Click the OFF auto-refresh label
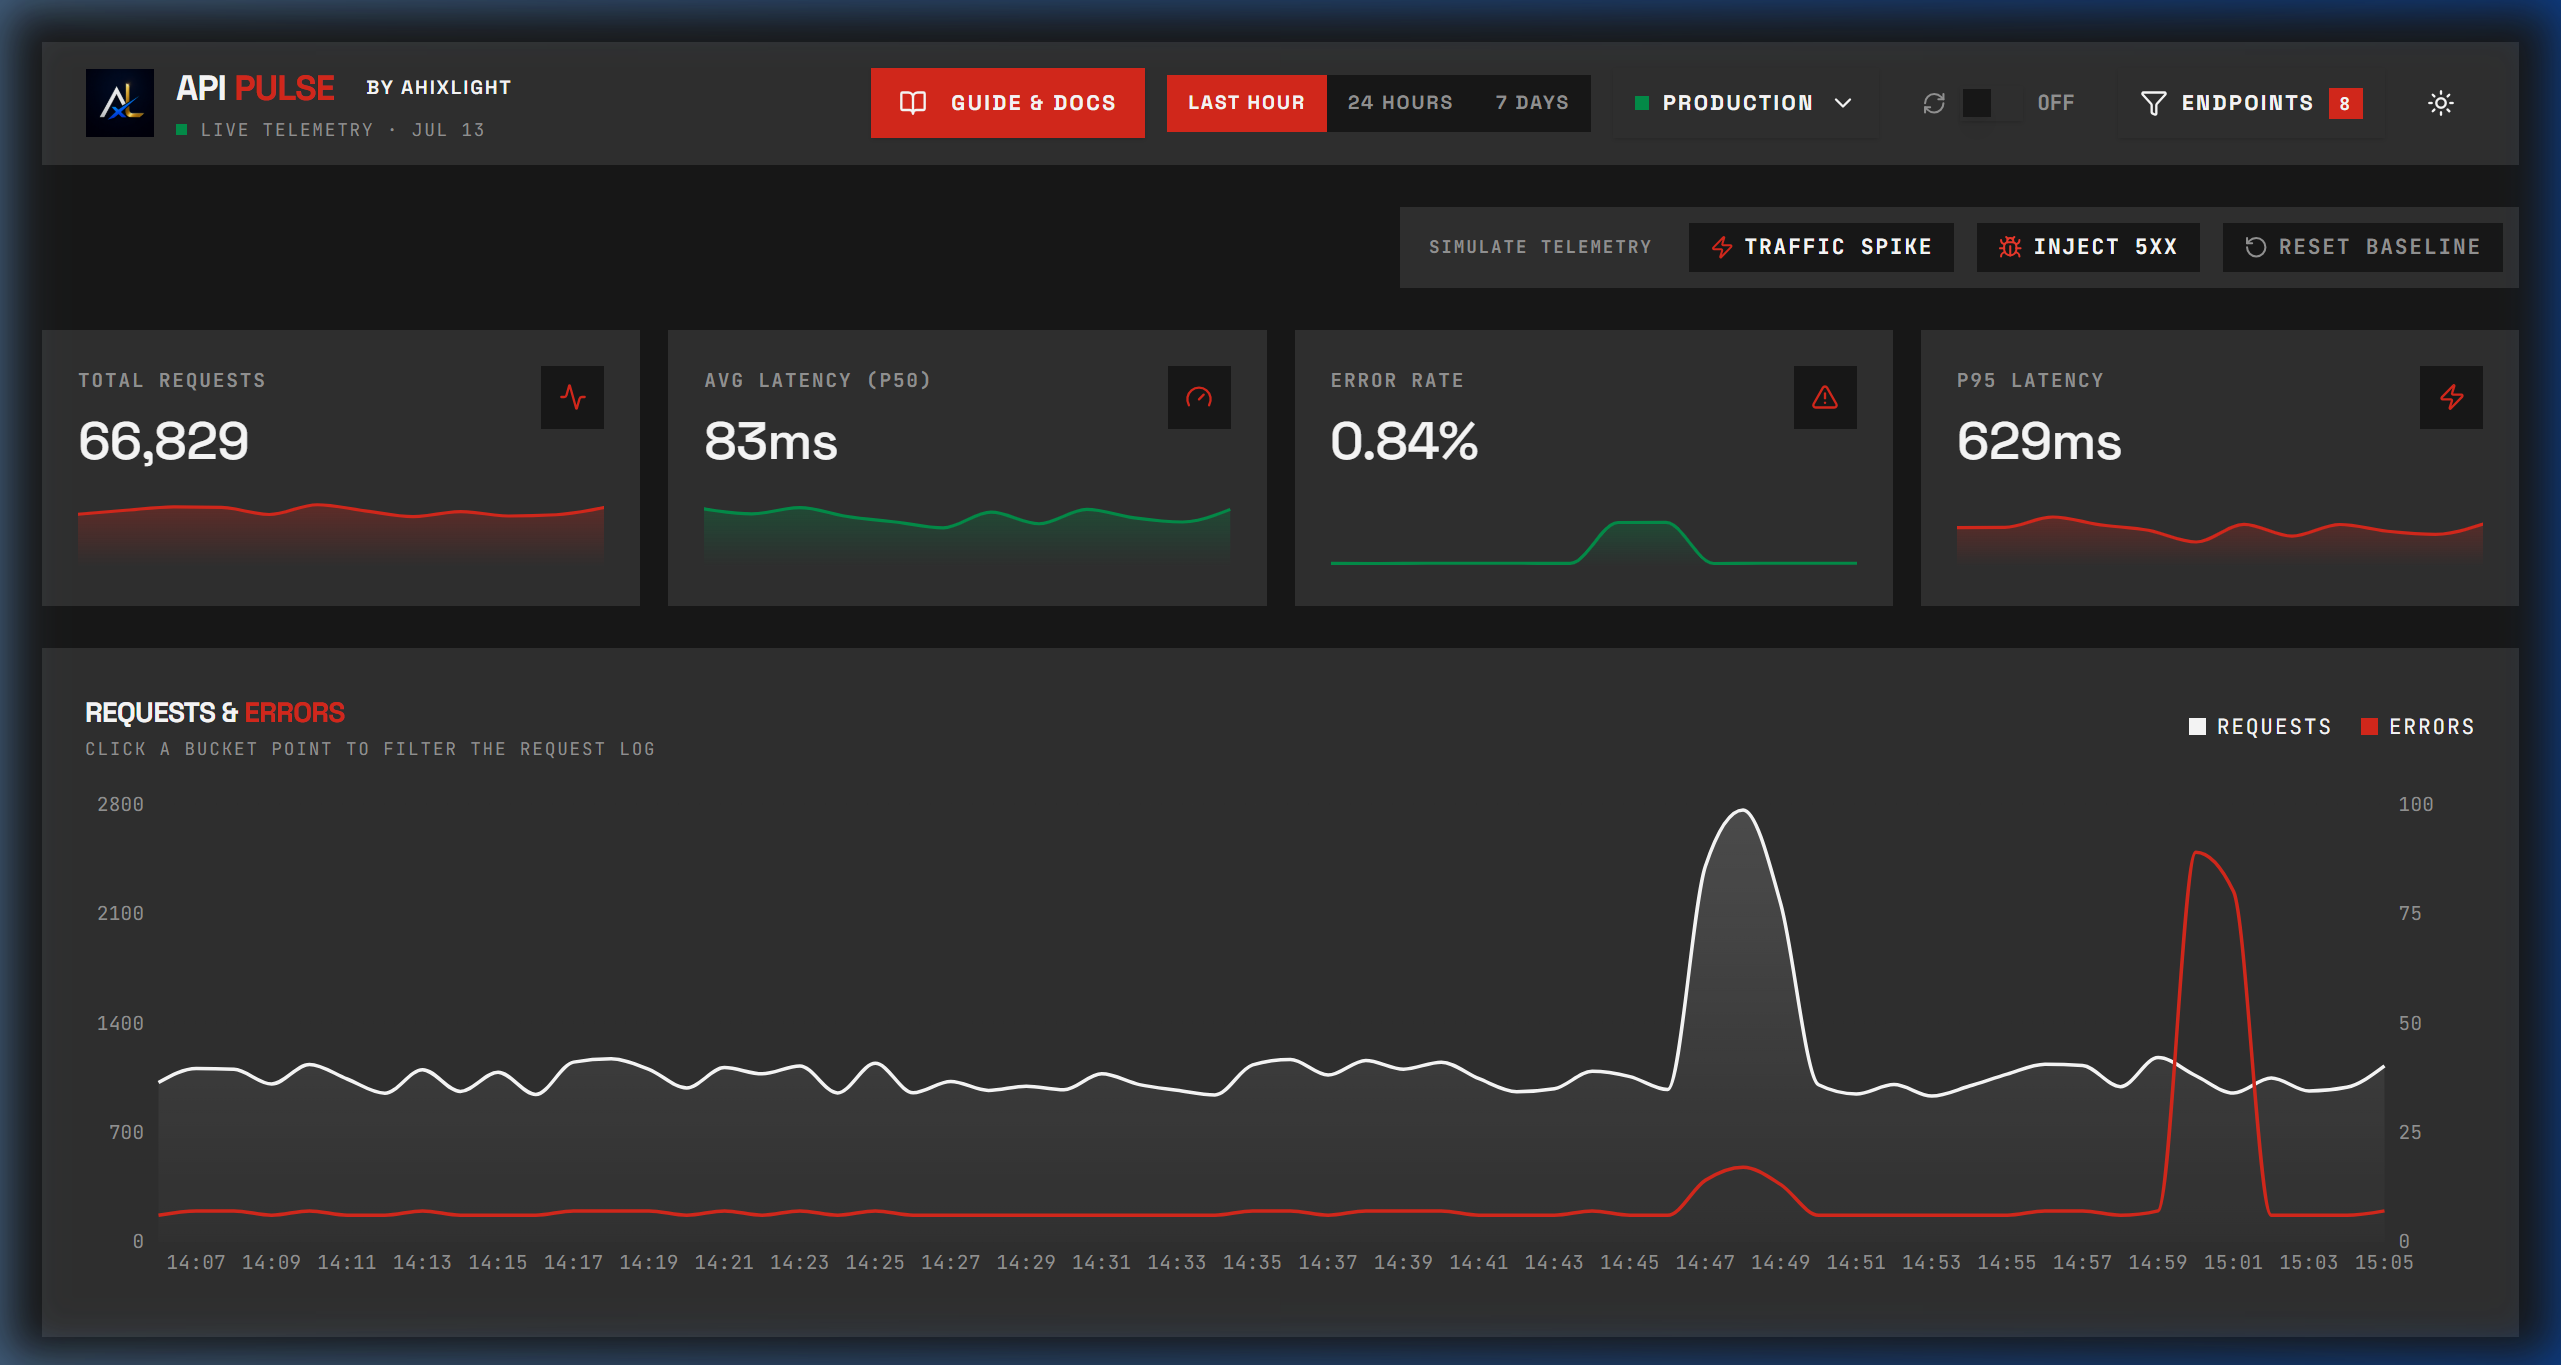Image resolution: width=2561 pixels, height=1365 pixels. pyautogui.click(x=2056, y=103)
